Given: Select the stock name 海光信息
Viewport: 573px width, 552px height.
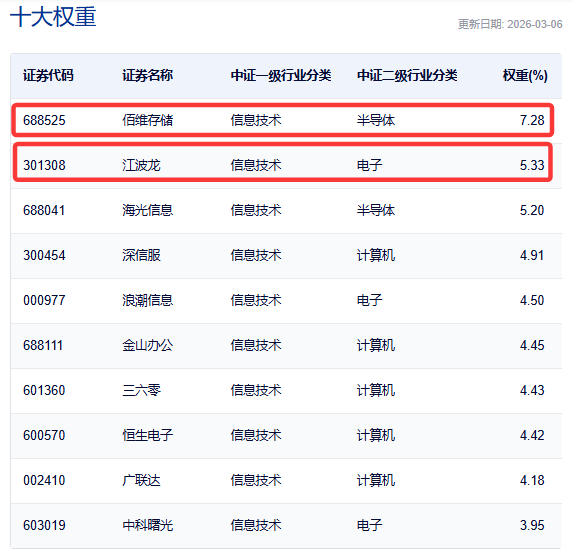Looking at the screenshot, I should click(148, 210).
